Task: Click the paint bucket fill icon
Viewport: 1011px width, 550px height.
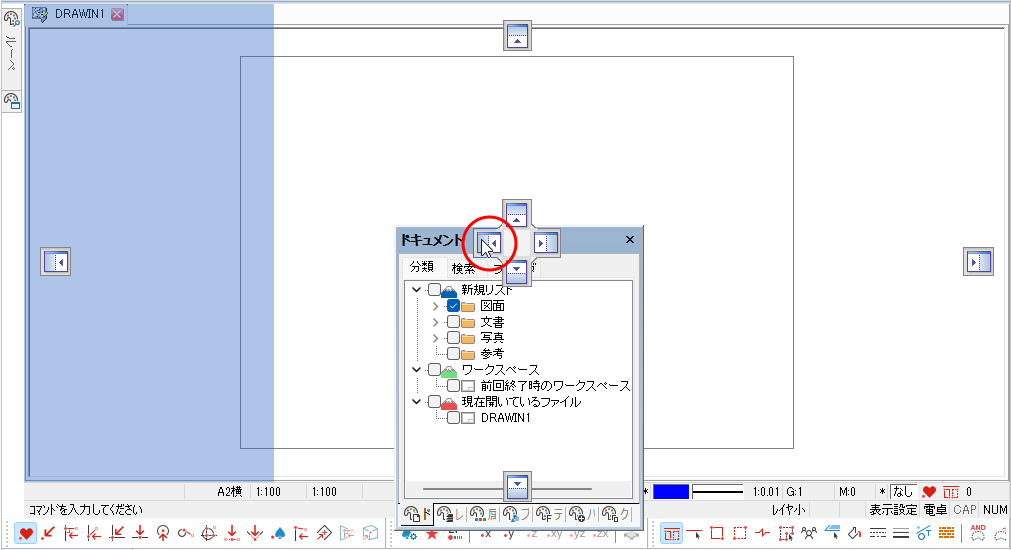Action: pyautogui.click(x=855, y=534)
